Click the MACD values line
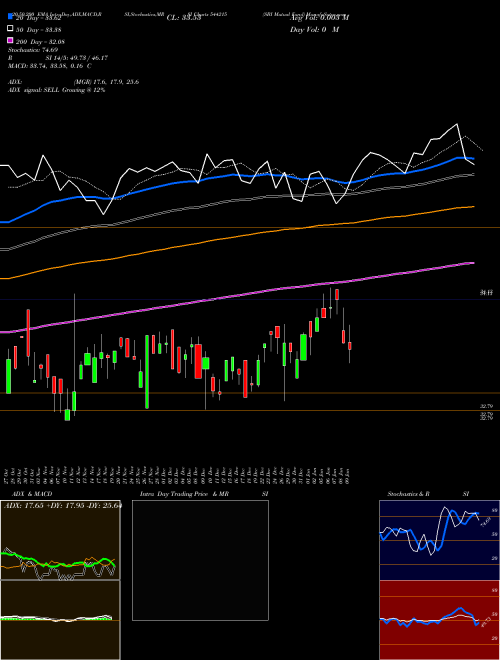 click(x=50, y=66)
